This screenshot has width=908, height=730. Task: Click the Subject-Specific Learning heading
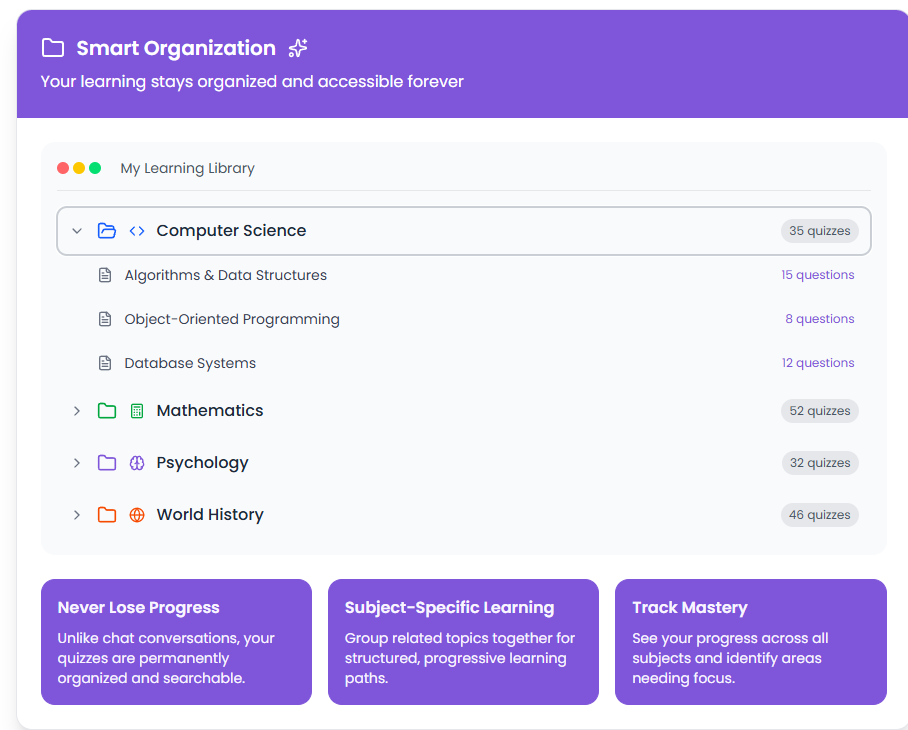click(x=449, y=607)
